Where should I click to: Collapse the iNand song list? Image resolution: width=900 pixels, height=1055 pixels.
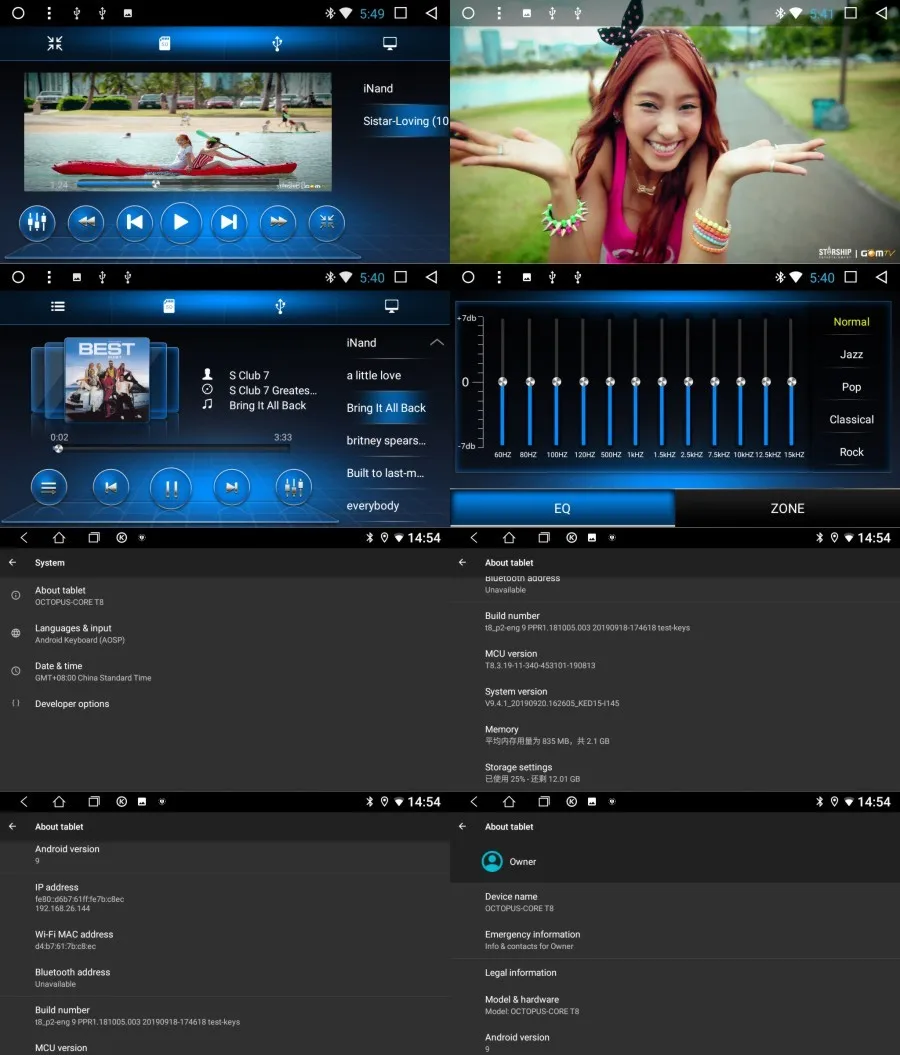pos(437,342)
